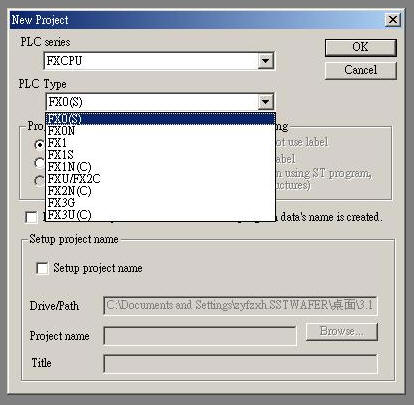Confirm with the OK button
This screenshot has height=405, width=414.
coord(361,47)
